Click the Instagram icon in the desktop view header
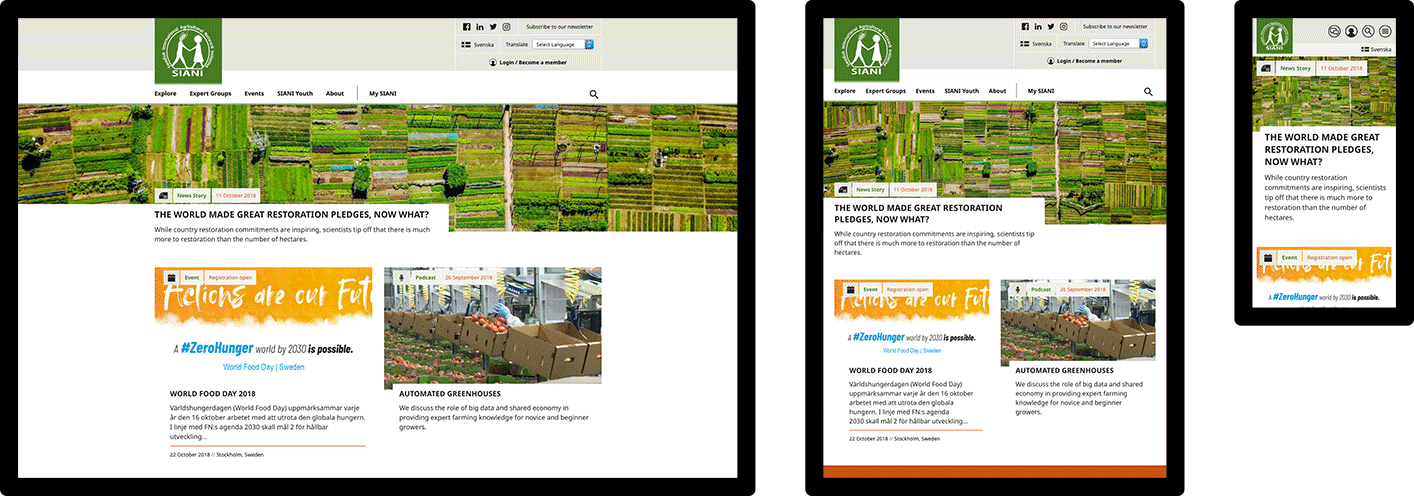The image size is (1414, 496). 506,27
